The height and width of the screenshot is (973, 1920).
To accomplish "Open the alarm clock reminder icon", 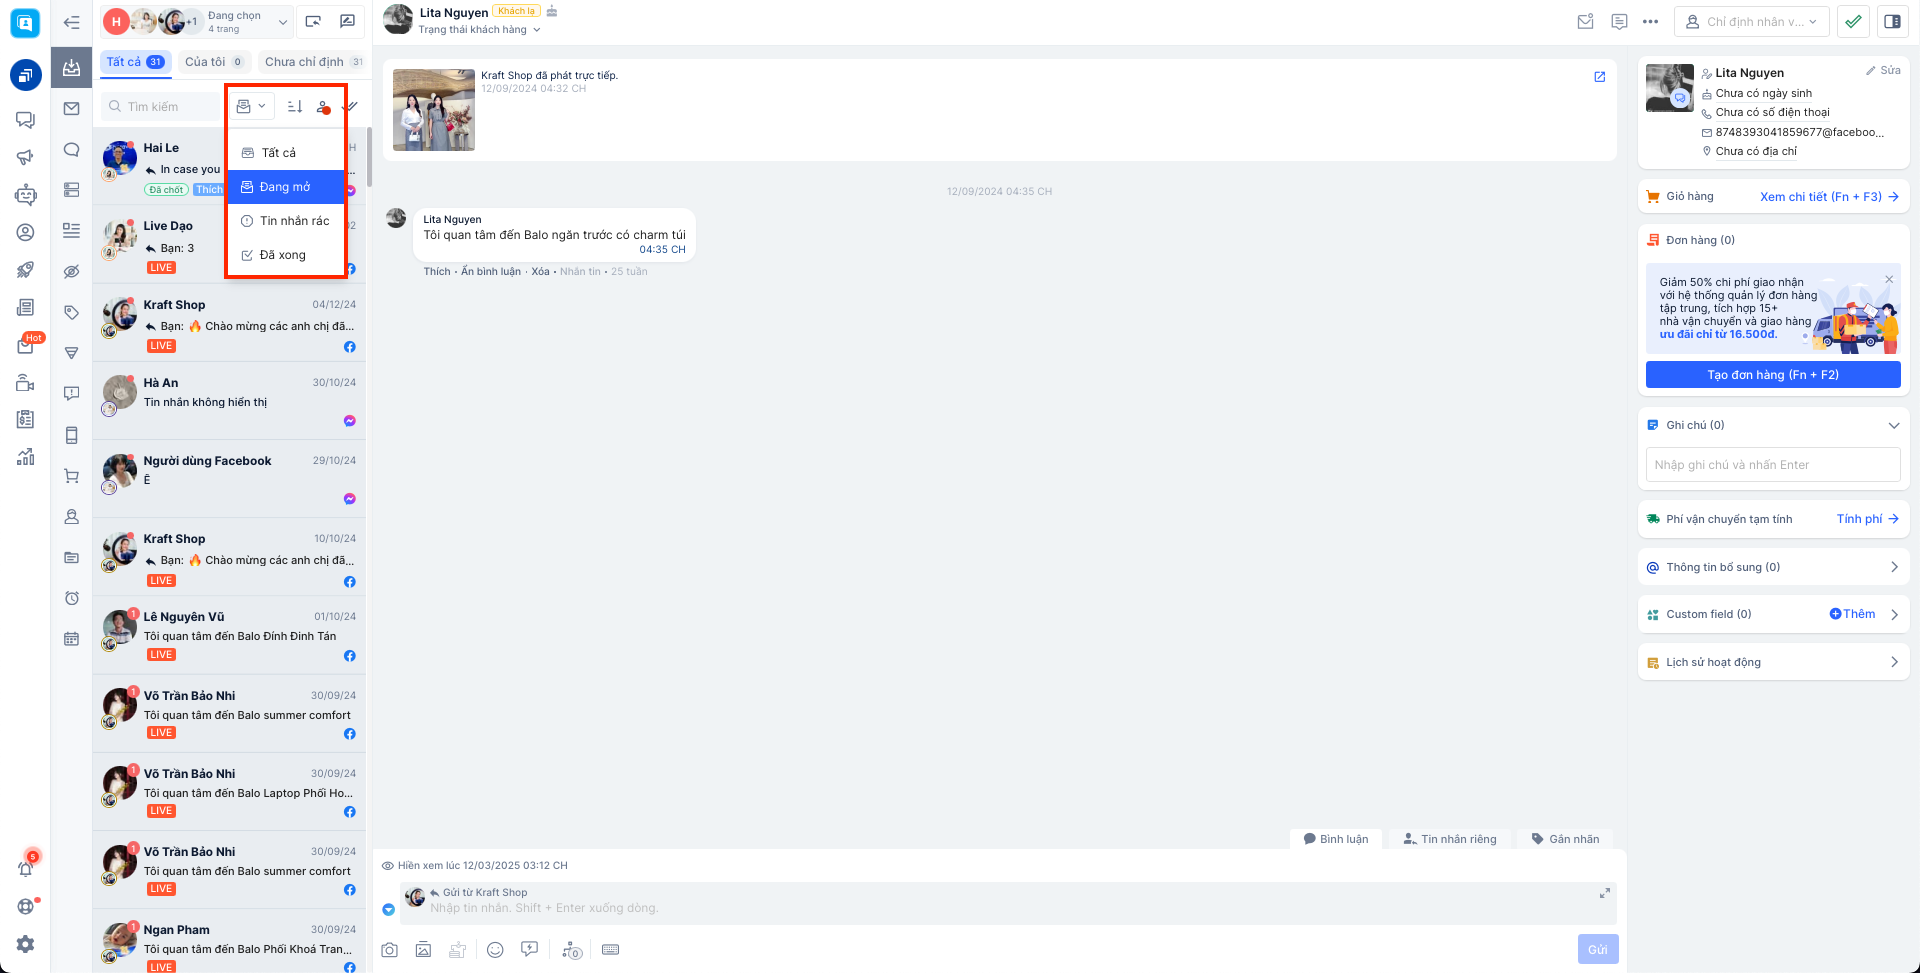I will pyautogui.click(x=71, y=598).
